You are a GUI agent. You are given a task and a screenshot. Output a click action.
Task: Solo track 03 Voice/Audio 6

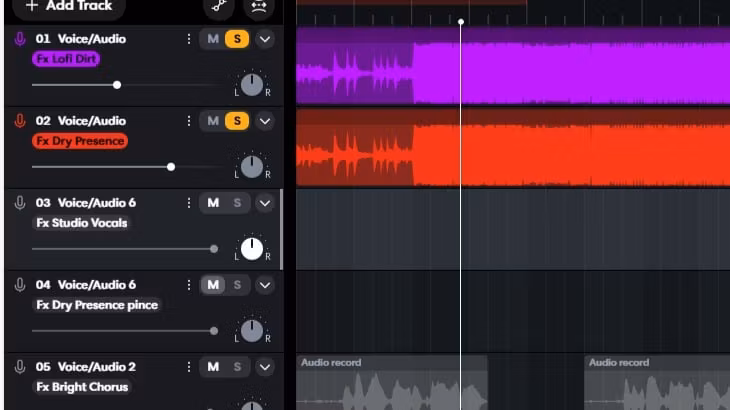pyautogui.click(x=237, y=203)
